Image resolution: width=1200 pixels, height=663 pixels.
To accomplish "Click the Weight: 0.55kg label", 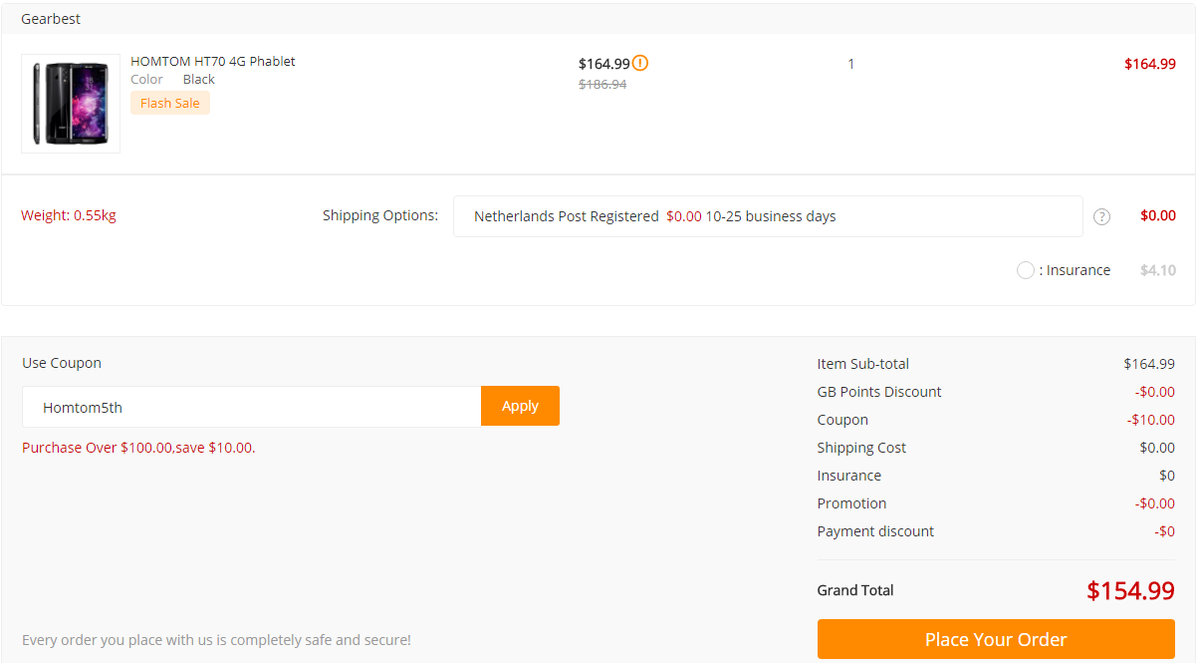I will pyautogui.click(x=69, y=215).
